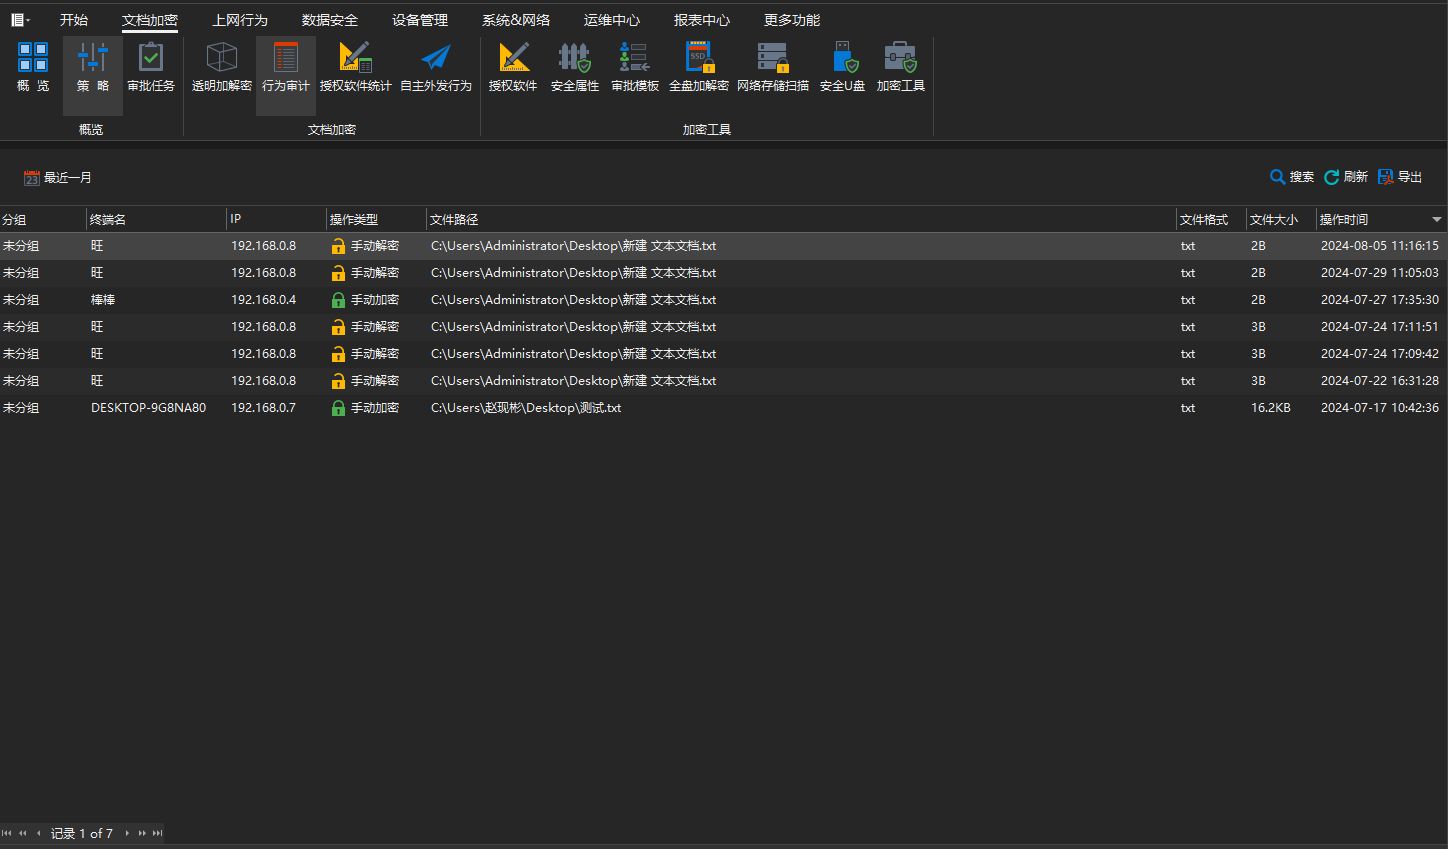Switch to the 设备管理 tab
The height and width of the screenshot is (849, 1448).
[420, 20]
